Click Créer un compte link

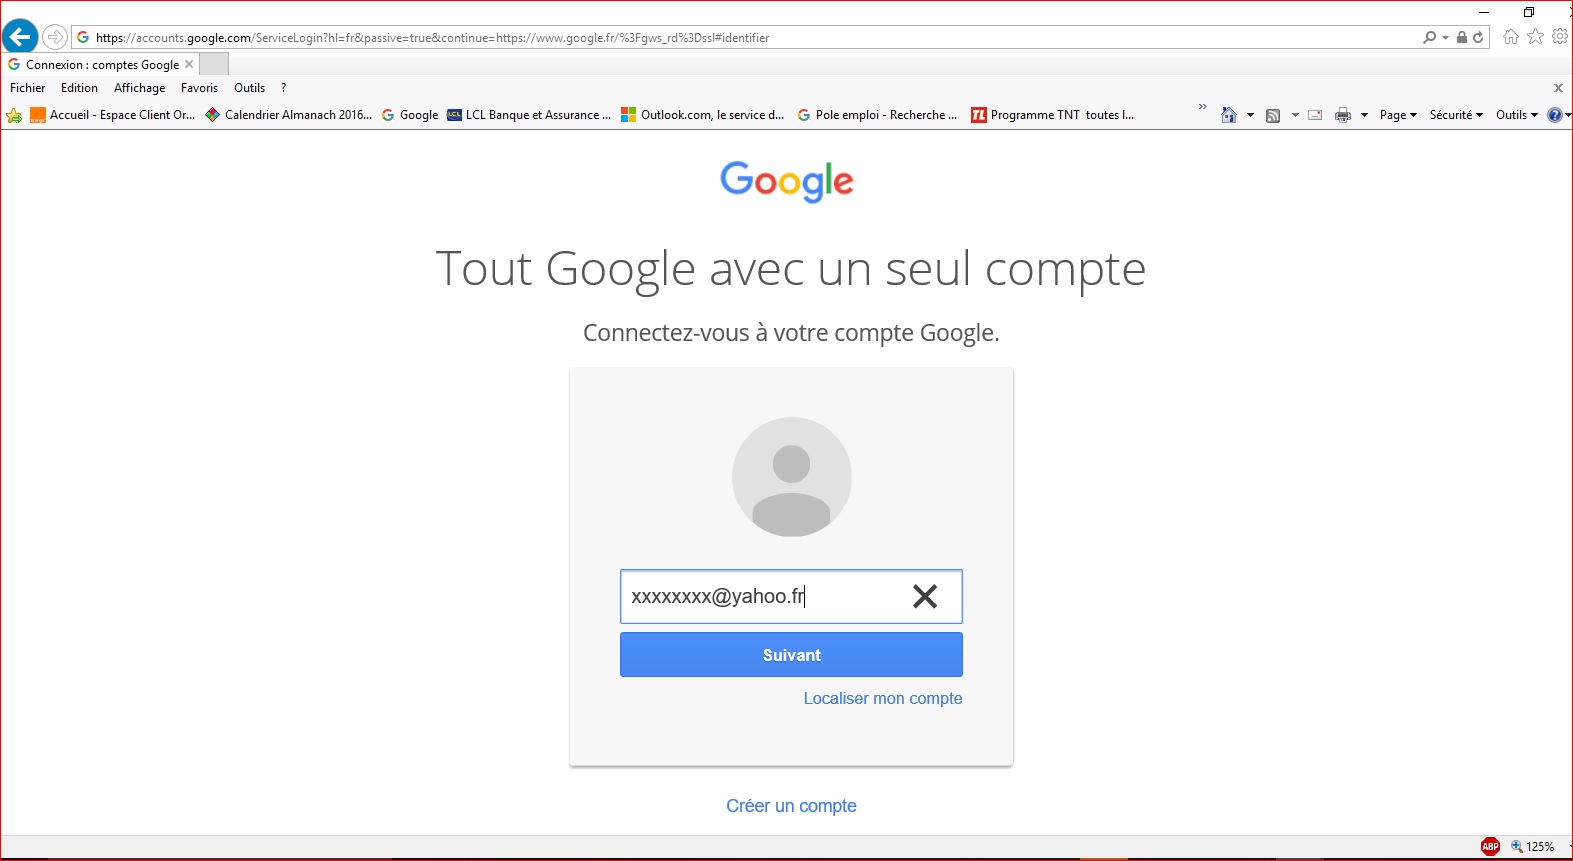[791, 806]
